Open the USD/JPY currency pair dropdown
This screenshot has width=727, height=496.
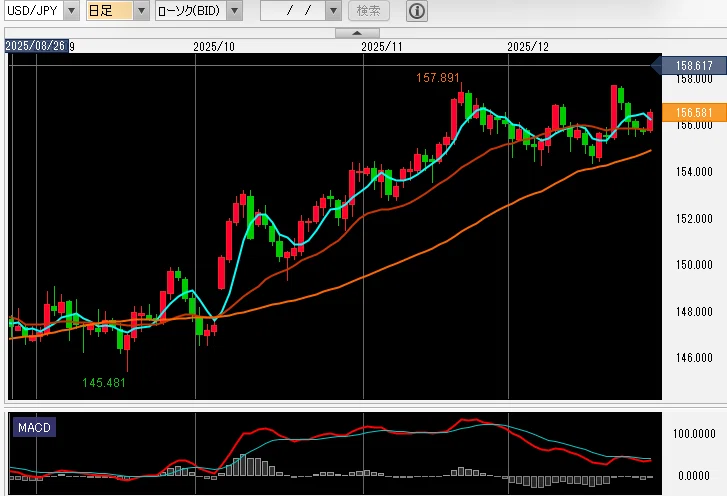(71, 11)
